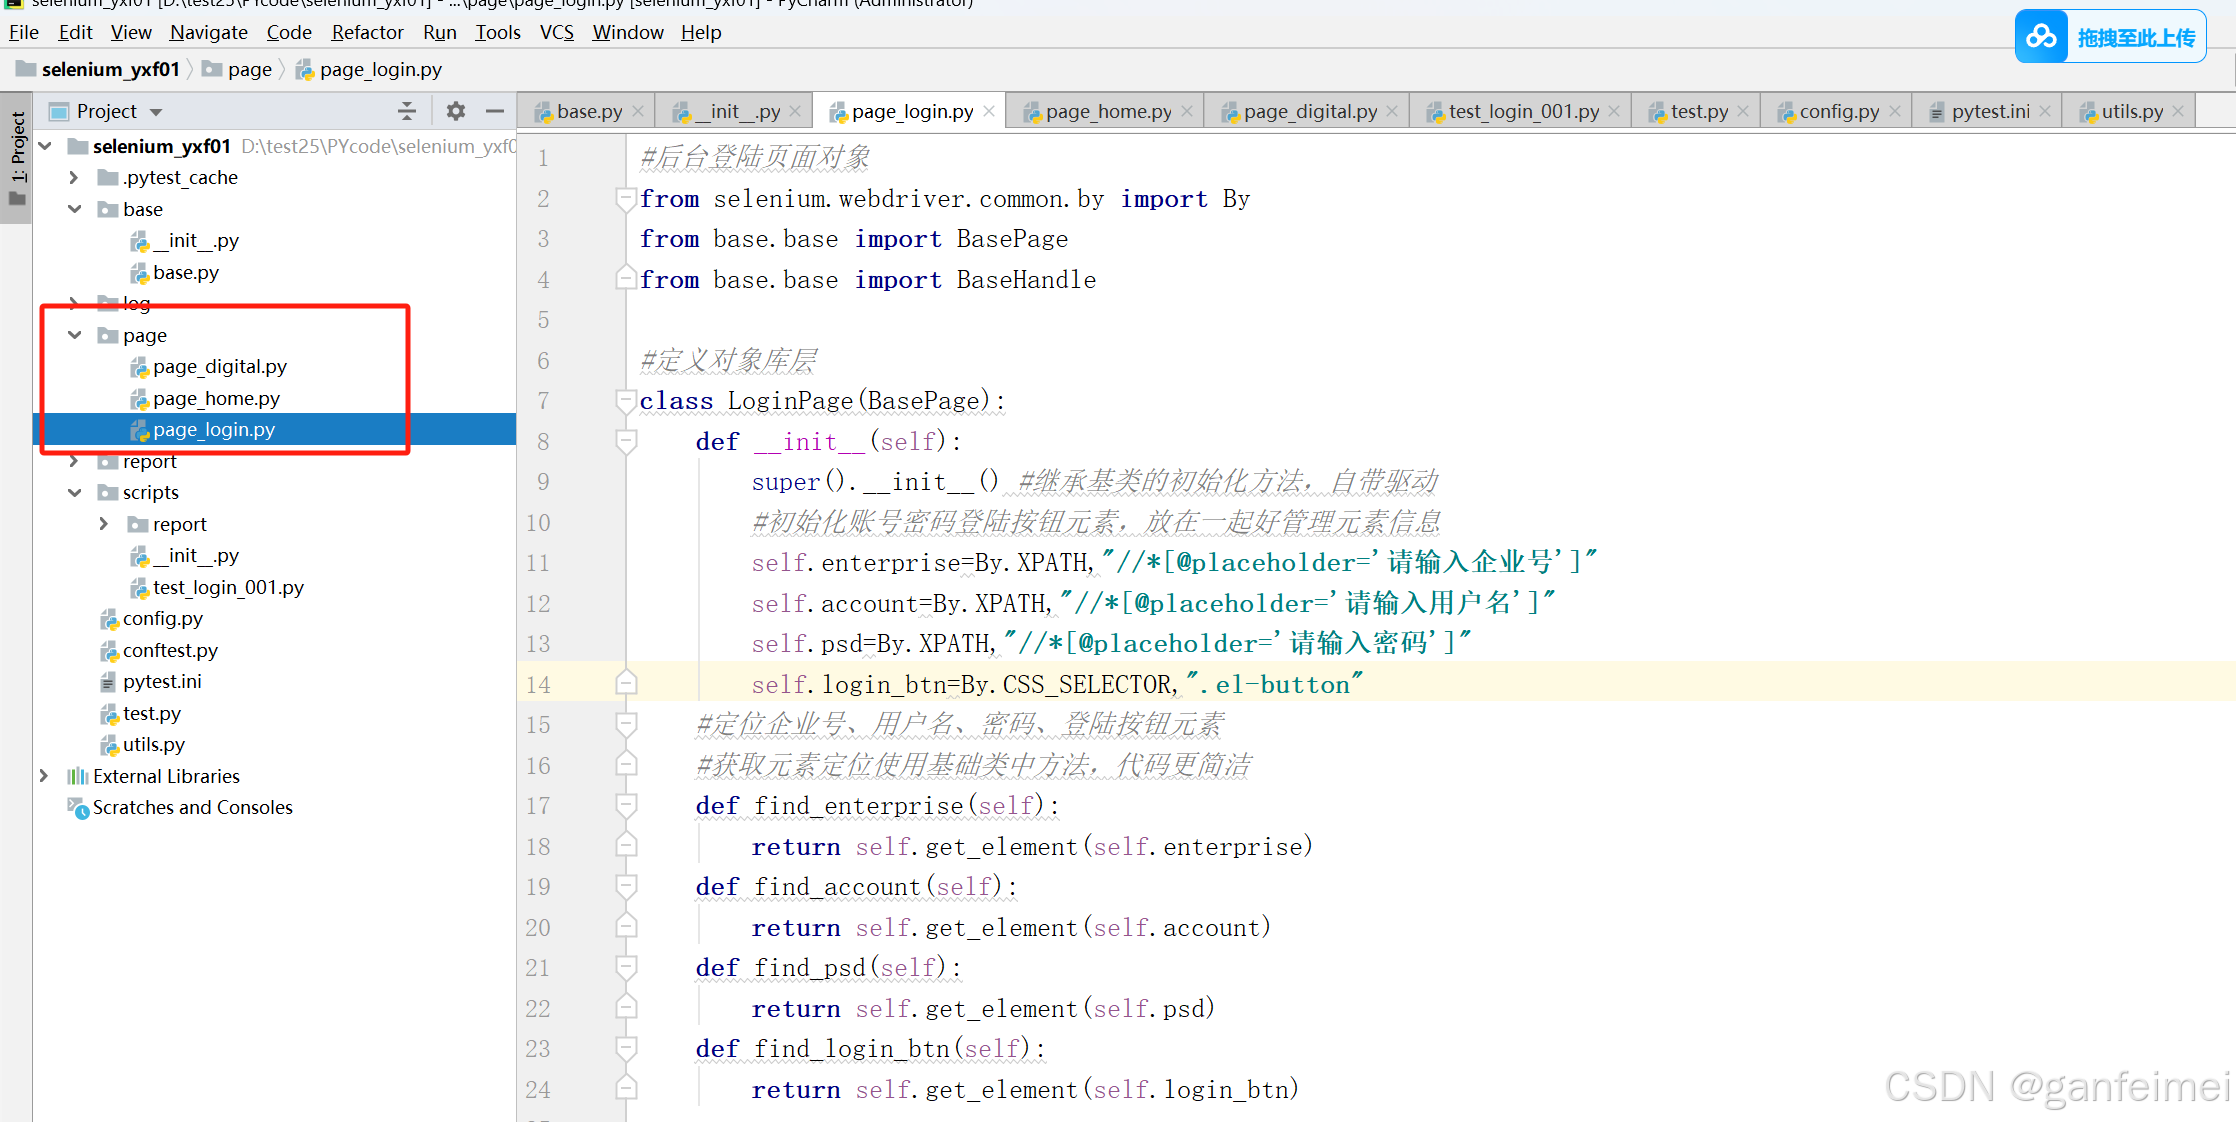Viewport: 2236px width, 1122px height.
Task: Open the VCS menu
Action: click(x=557, y=32)
